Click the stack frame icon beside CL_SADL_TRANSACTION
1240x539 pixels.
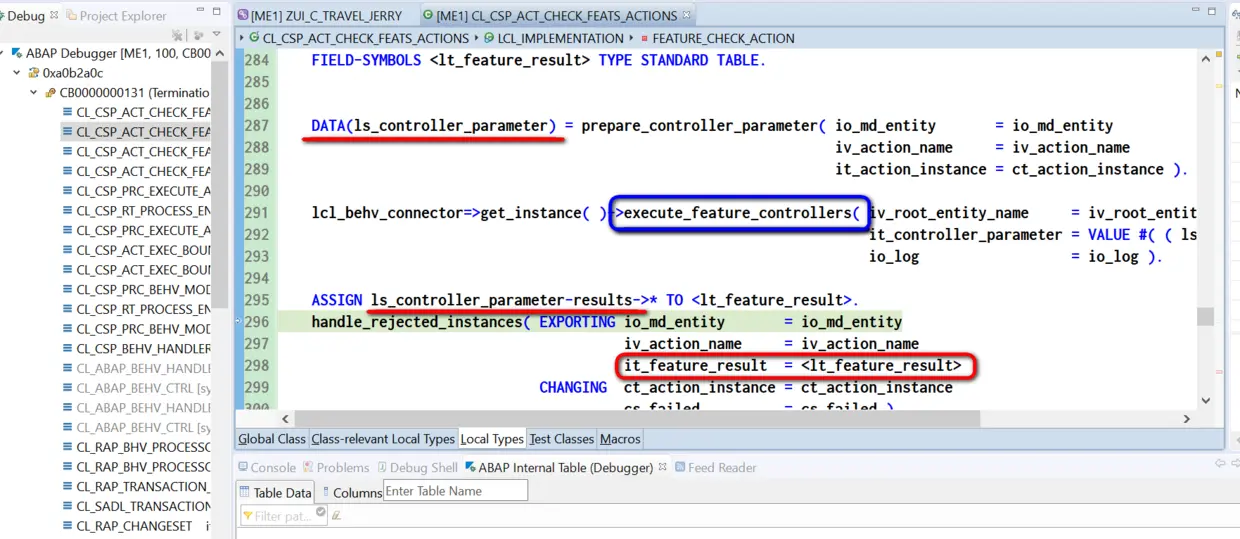(67, 506)
